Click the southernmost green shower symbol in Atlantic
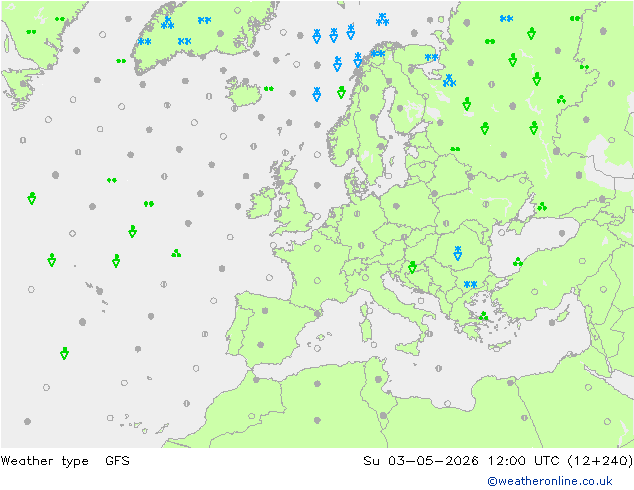Image resolution: width=634 pixels, height=490 pixels. point(64,353)
